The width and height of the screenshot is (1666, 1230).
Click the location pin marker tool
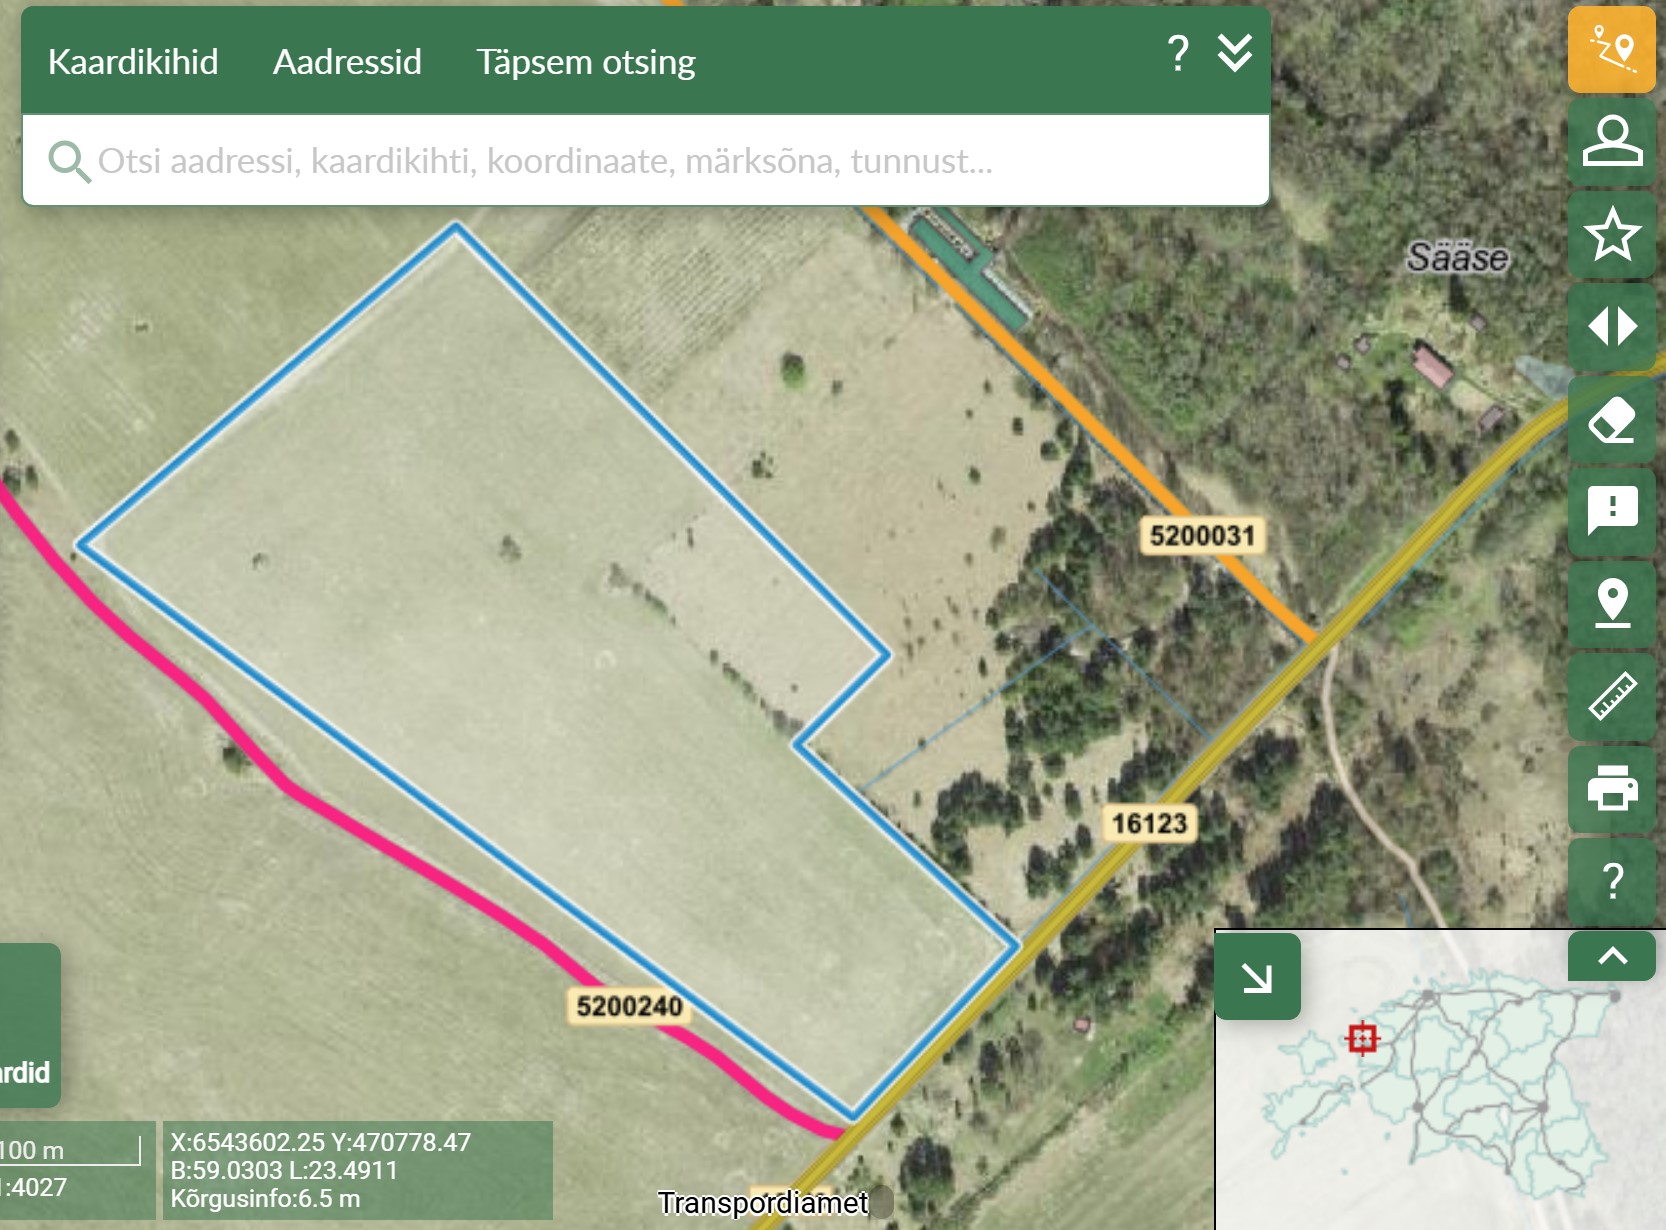(1611, 603)
